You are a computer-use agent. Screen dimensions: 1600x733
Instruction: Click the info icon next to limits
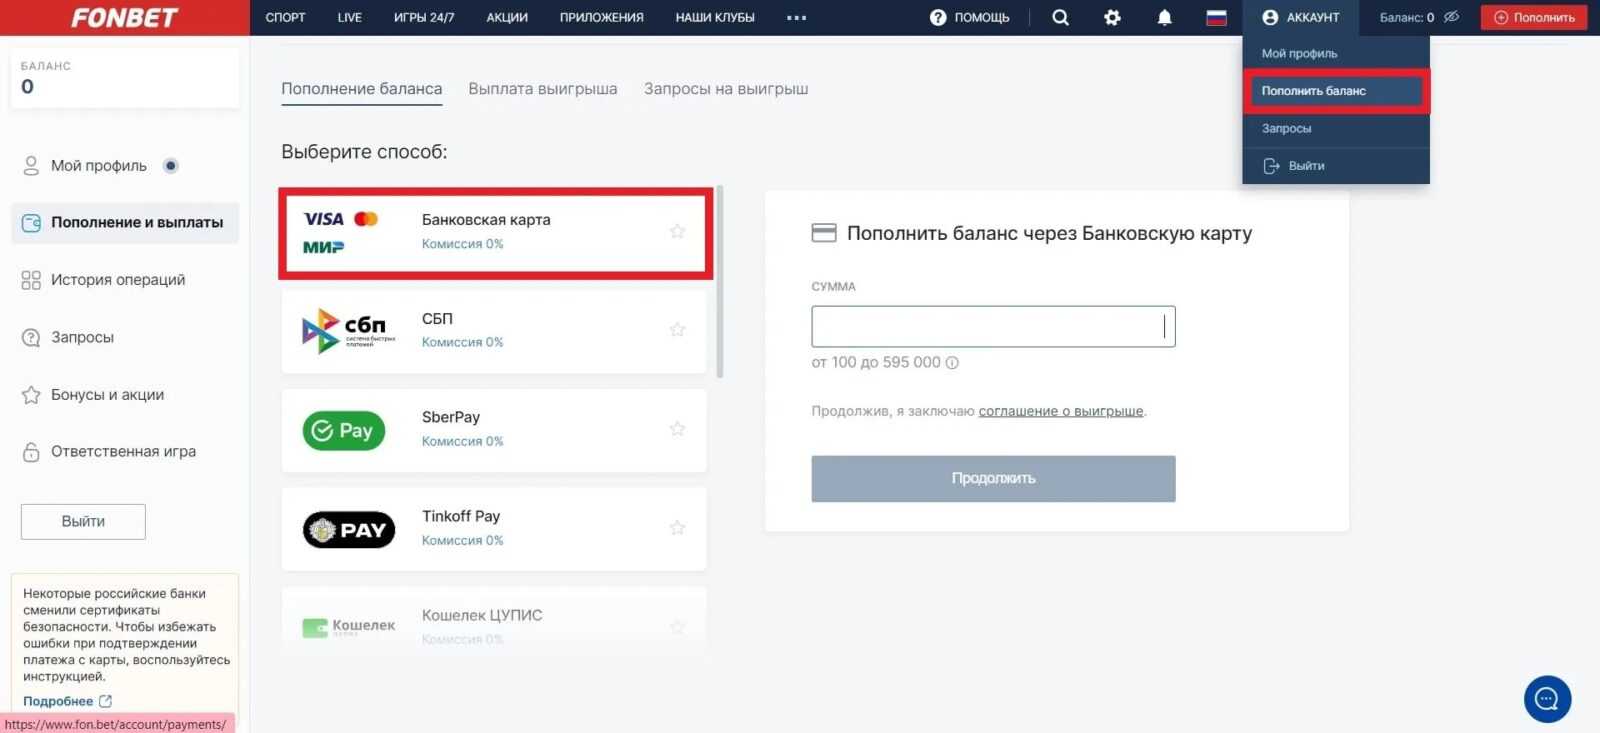tap(952, 363)
